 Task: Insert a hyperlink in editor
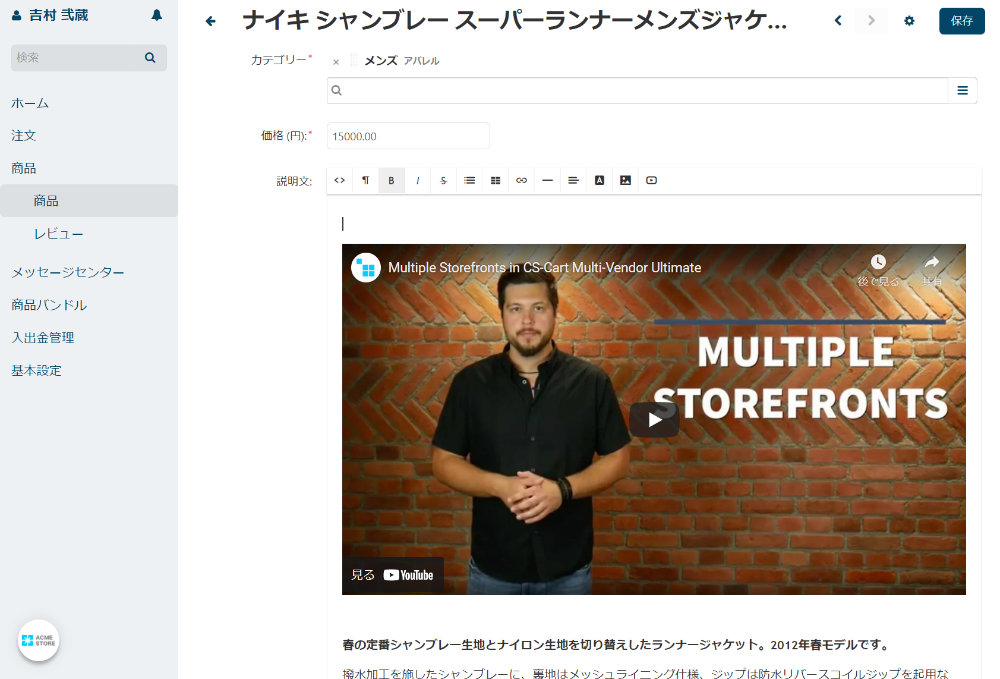click(x=522, y=180)
